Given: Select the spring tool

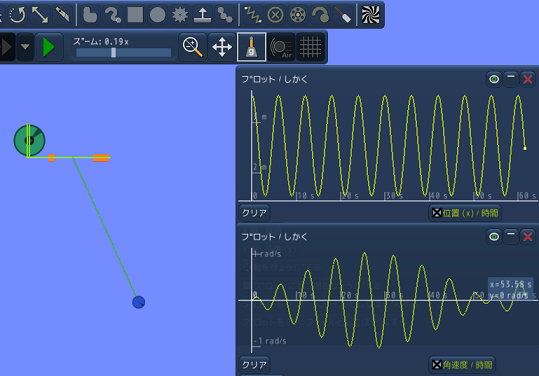Looking at the screenshot, I should (x=253, y=15).
